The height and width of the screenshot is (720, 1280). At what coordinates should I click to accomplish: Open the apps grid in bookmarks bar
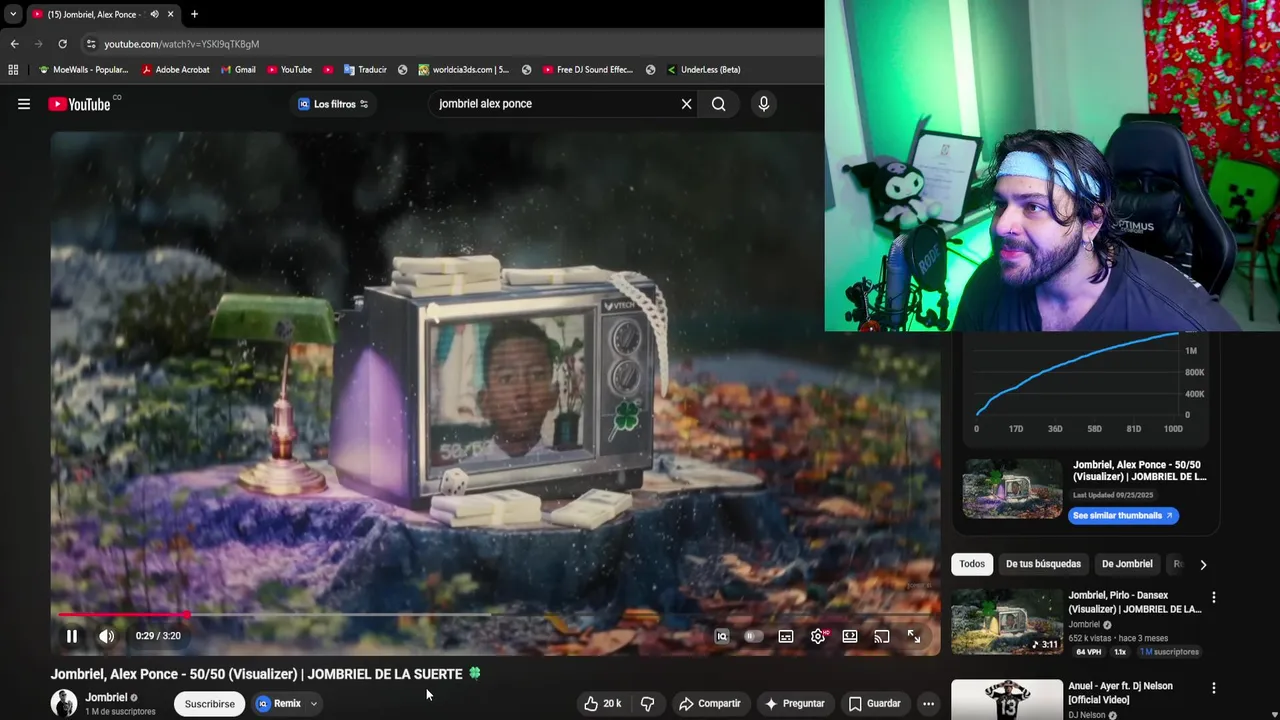(13, 70)
